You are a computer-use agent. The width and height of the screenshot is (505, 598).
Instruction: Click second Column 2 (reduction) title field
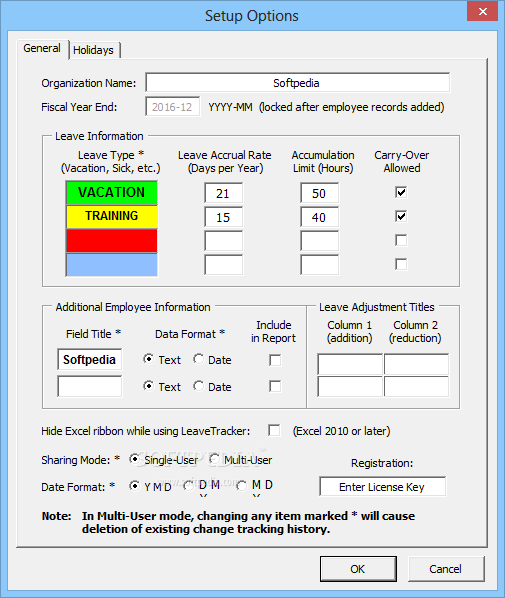416,387
